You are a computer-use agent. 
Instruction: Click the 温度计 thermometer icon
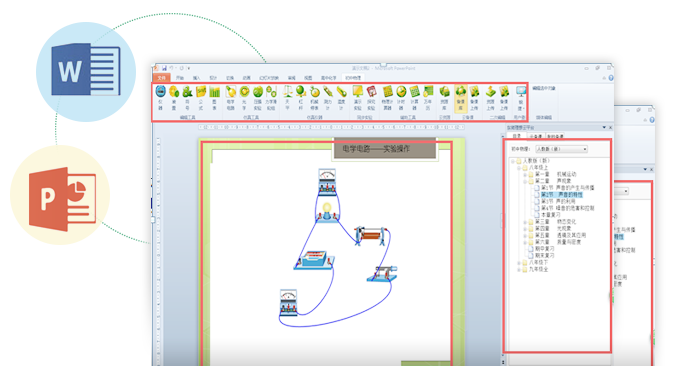point(341,98)
